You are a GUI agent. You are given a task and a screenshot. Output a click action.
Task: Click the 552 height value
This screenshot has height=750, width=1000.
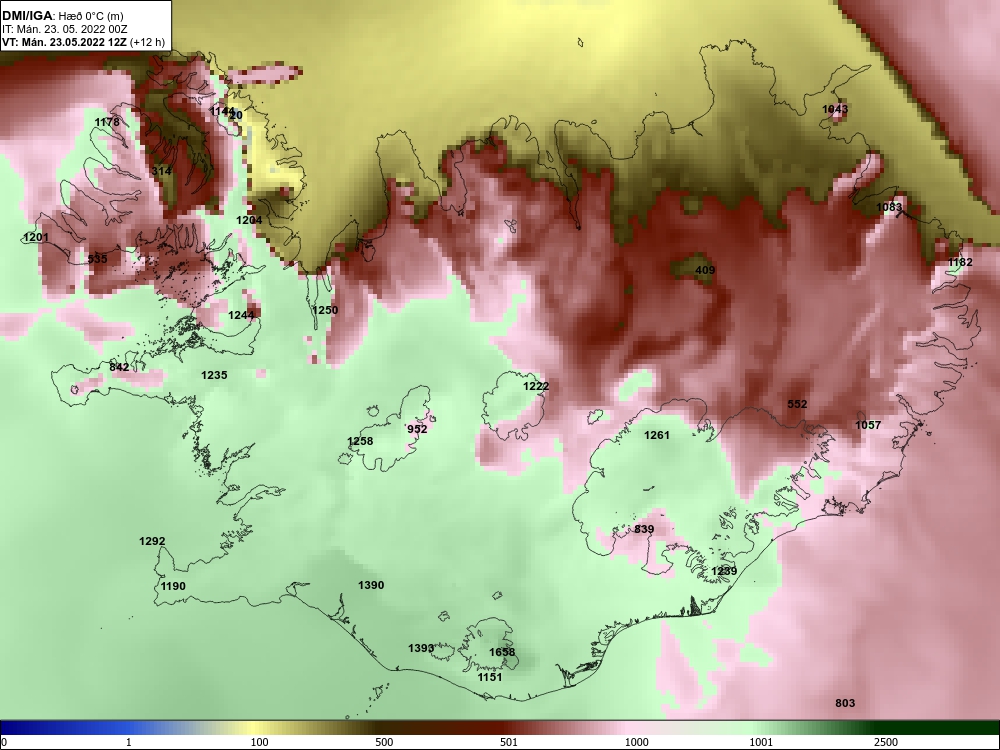[797, 404]
